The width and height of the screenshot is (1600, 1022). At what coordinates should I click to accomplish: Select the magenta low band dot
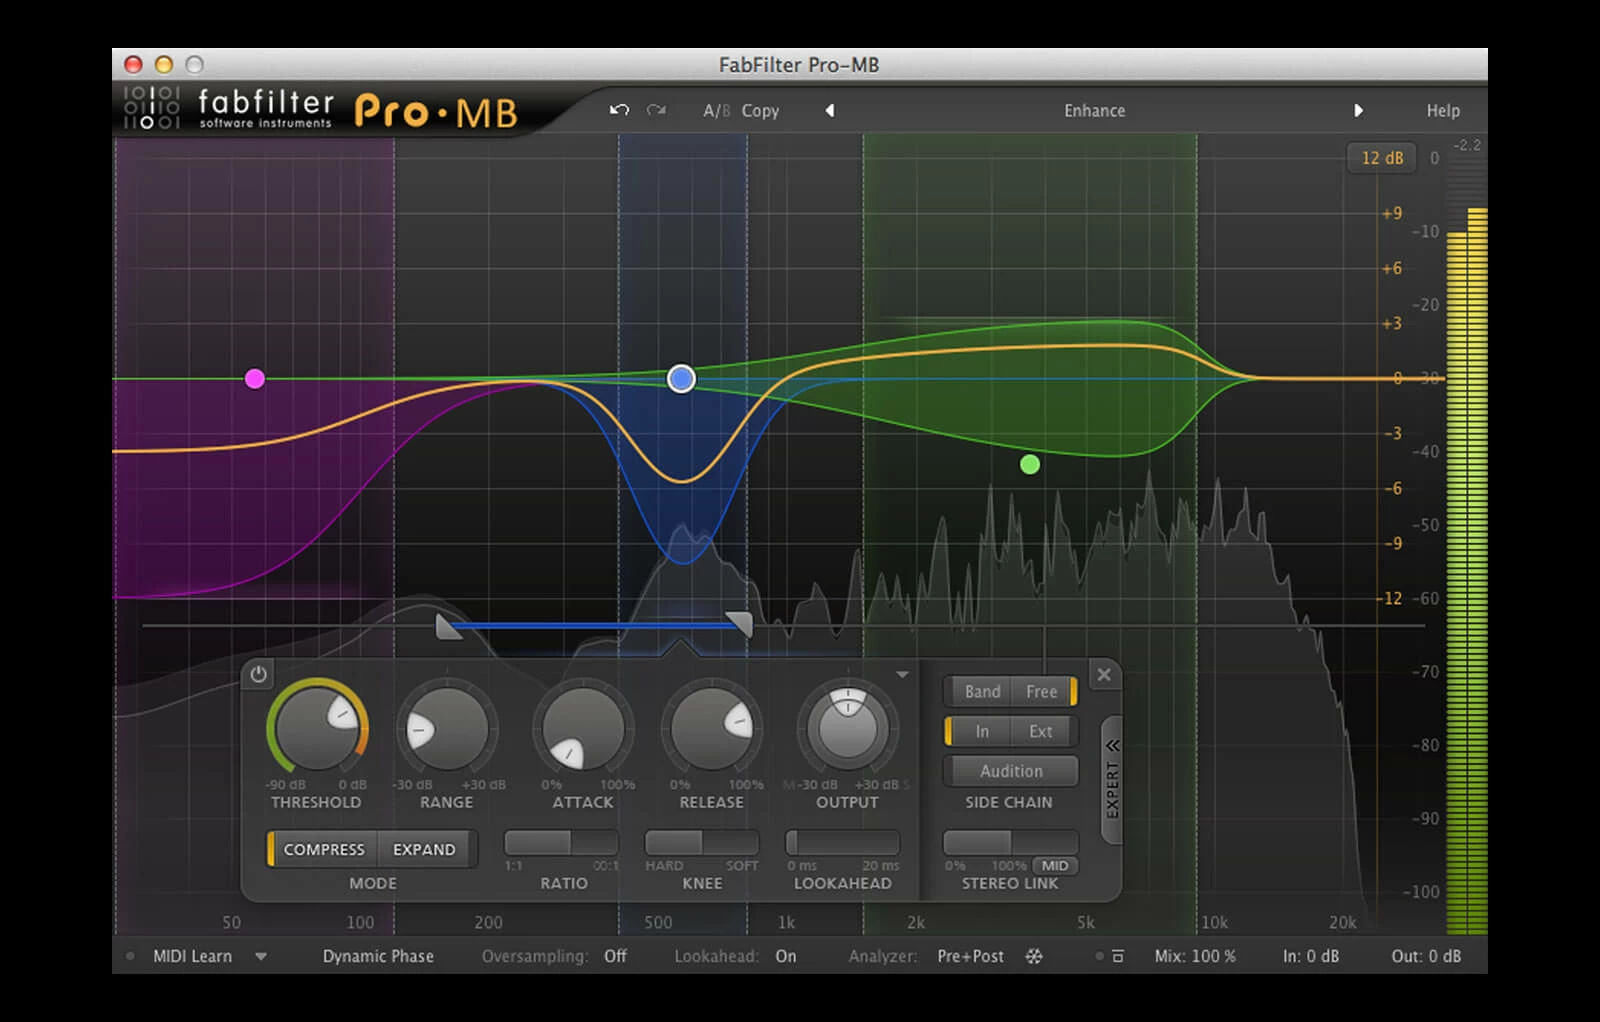(255, 378)
